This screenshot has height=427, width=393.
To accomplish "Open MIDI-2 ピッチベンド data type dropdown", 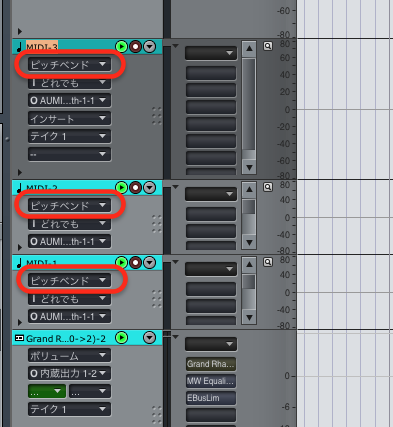I will click(x=69, y=205).
